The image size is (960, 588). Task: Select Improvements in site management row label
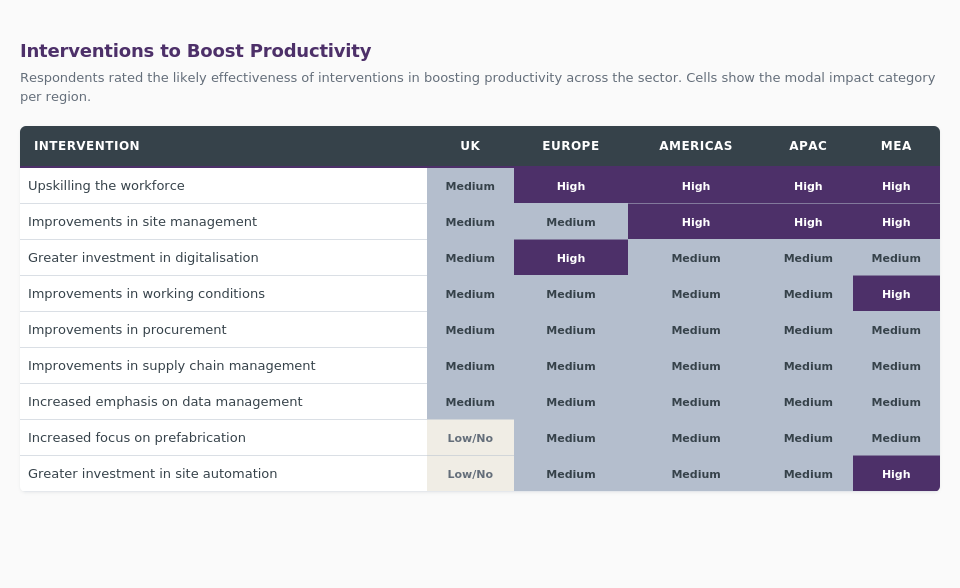pos(142,222)
